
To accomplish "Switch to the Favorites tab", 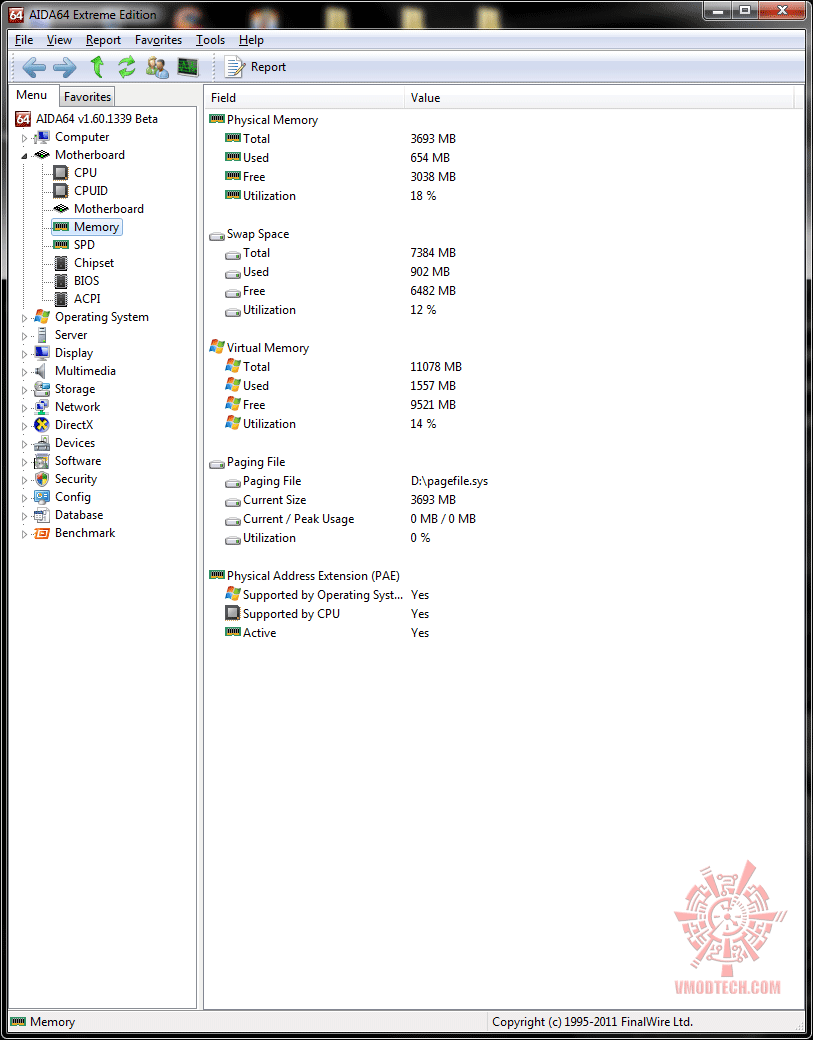I will [88, 97].
